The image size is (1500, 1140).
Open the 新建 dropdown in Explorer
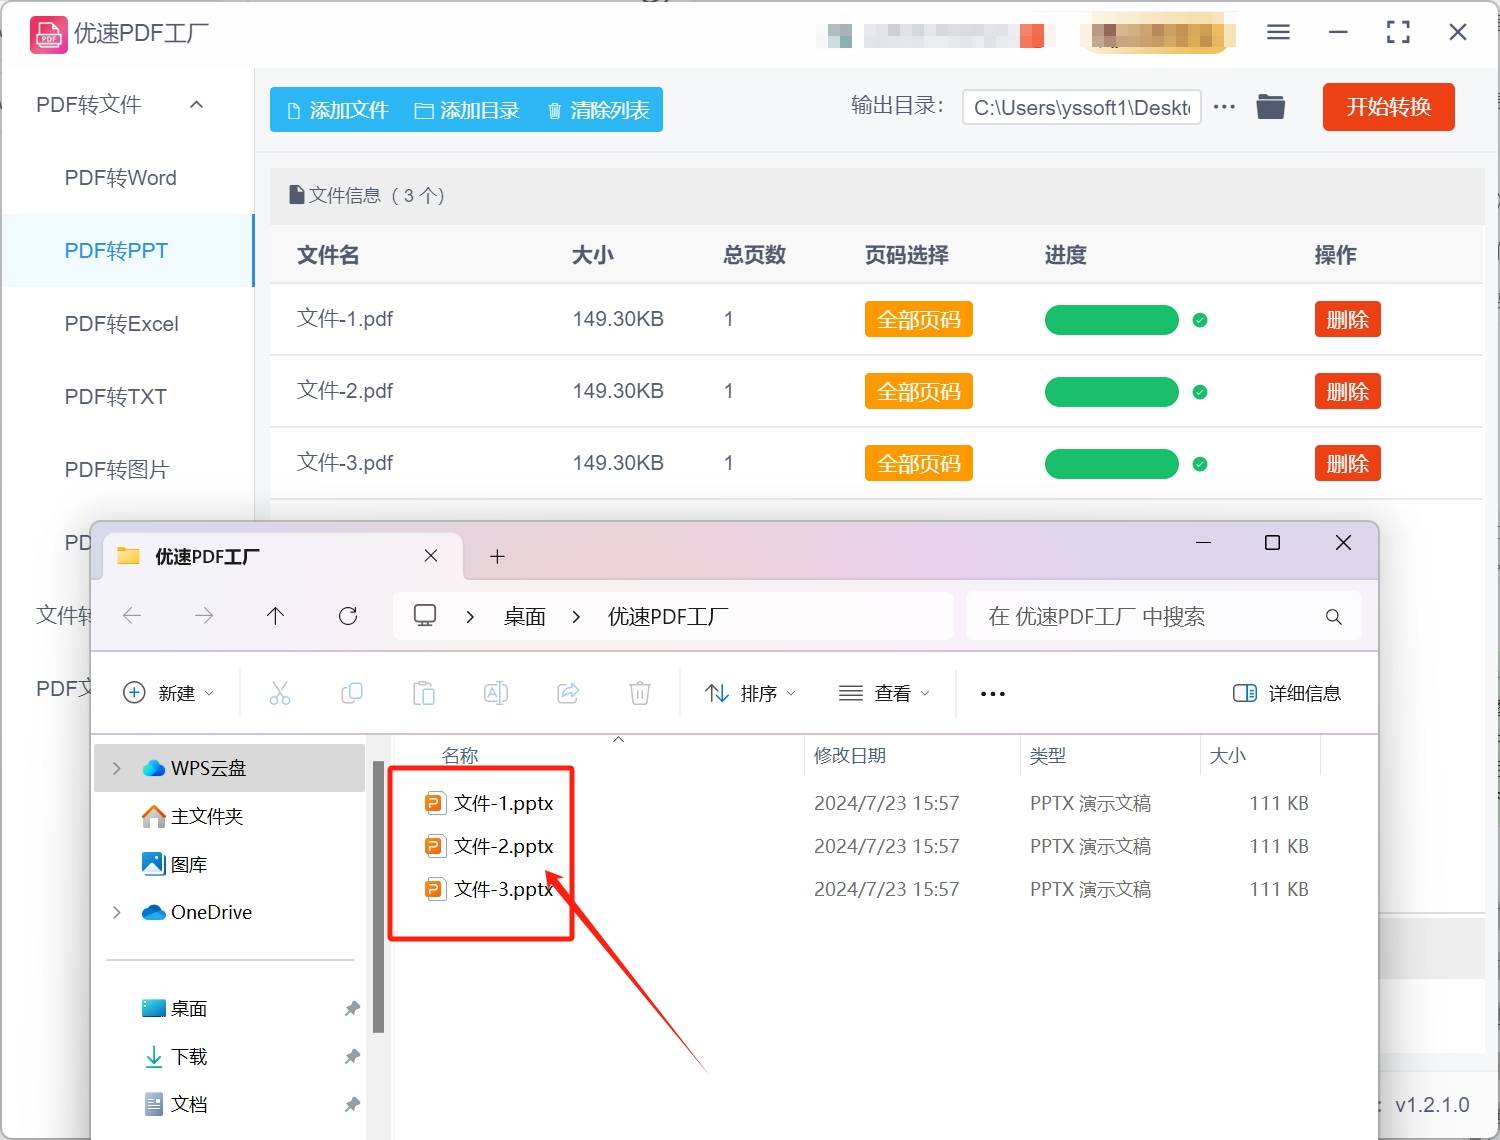pos(168,693)
